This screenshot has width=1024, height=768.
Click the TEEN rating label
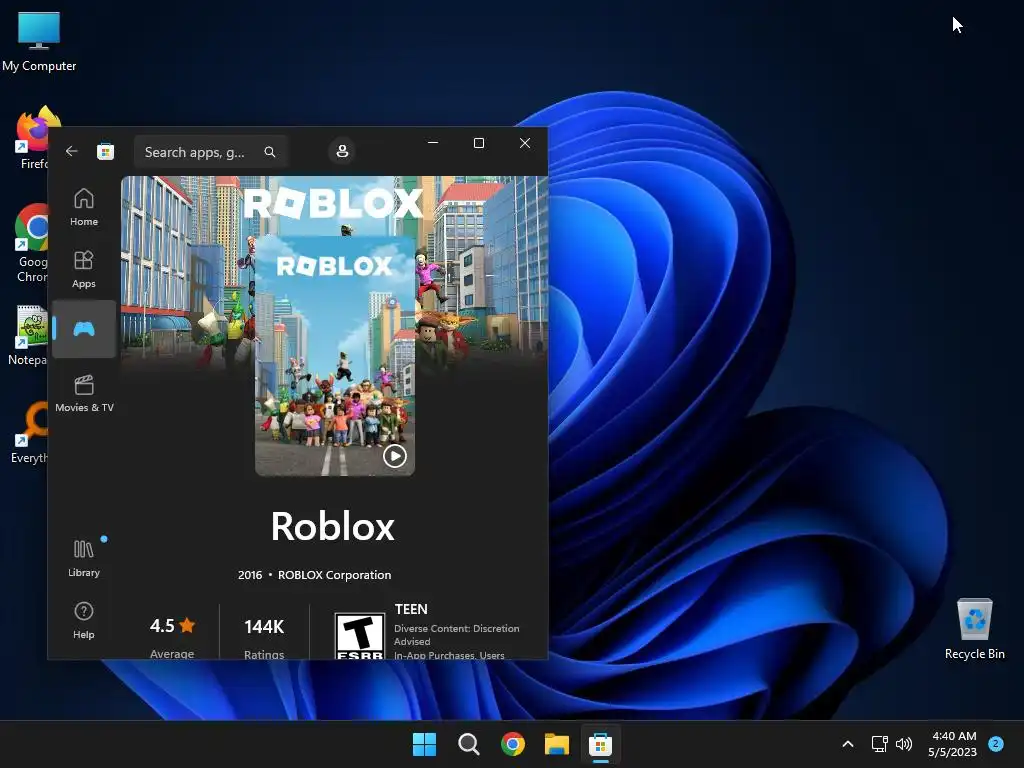(411, 609)
